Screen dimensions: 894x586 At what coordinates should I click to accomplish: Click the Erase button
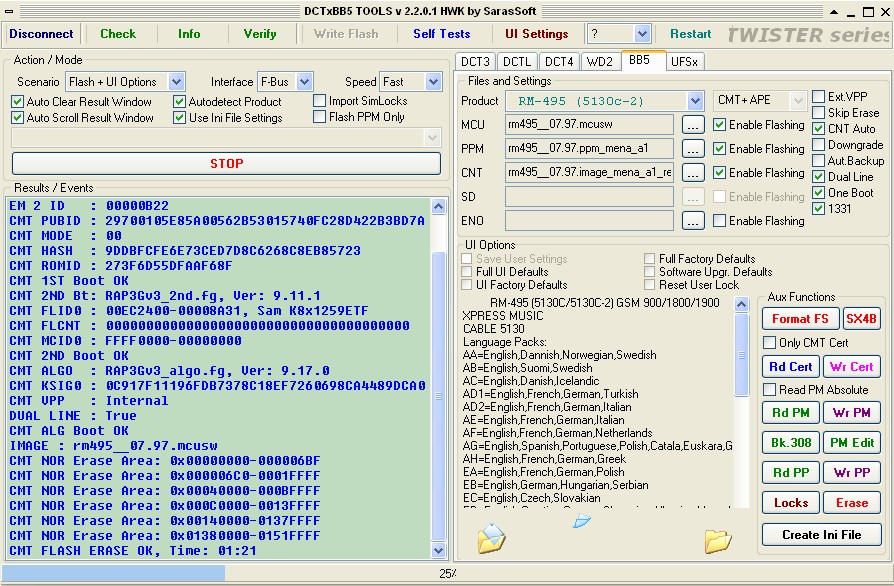pyautogui.click(x=851, y=503)
